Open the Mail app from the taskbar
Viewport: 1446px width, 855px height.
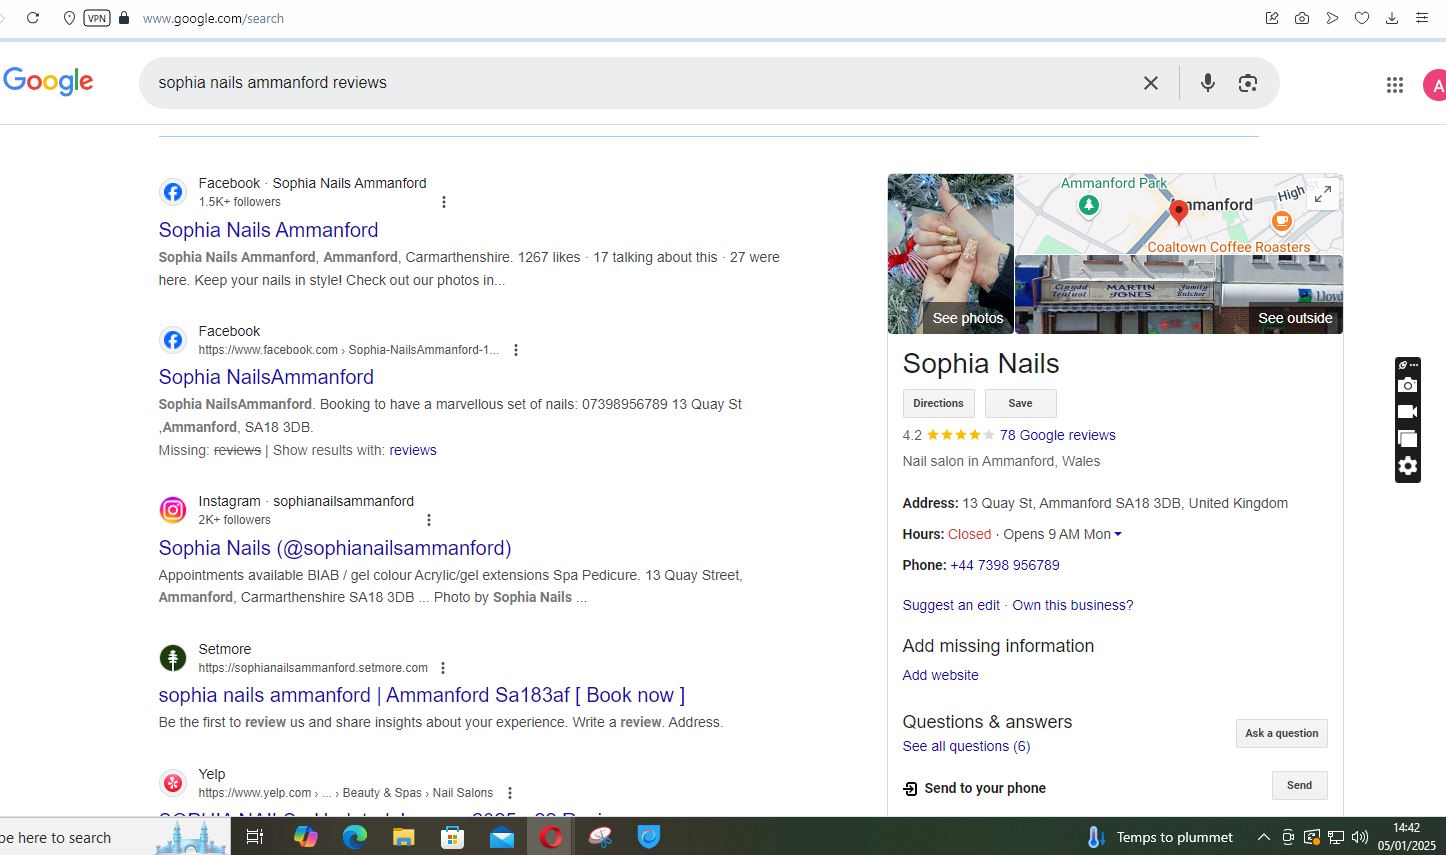pyautogui.click(x=501, y=837)
